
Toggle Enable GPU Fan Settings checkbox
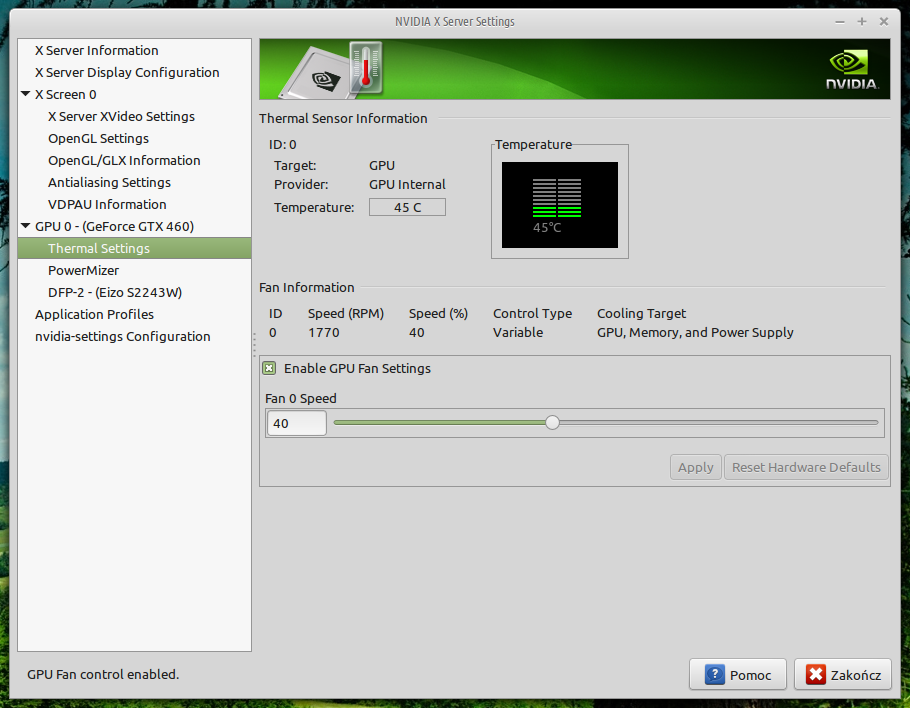point(269,368)
